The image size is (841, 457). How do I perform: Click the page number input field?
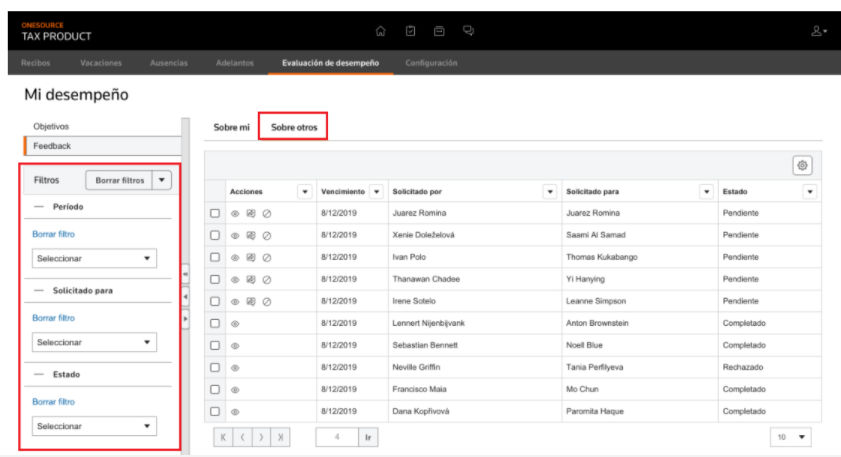(x=337, y=437)
